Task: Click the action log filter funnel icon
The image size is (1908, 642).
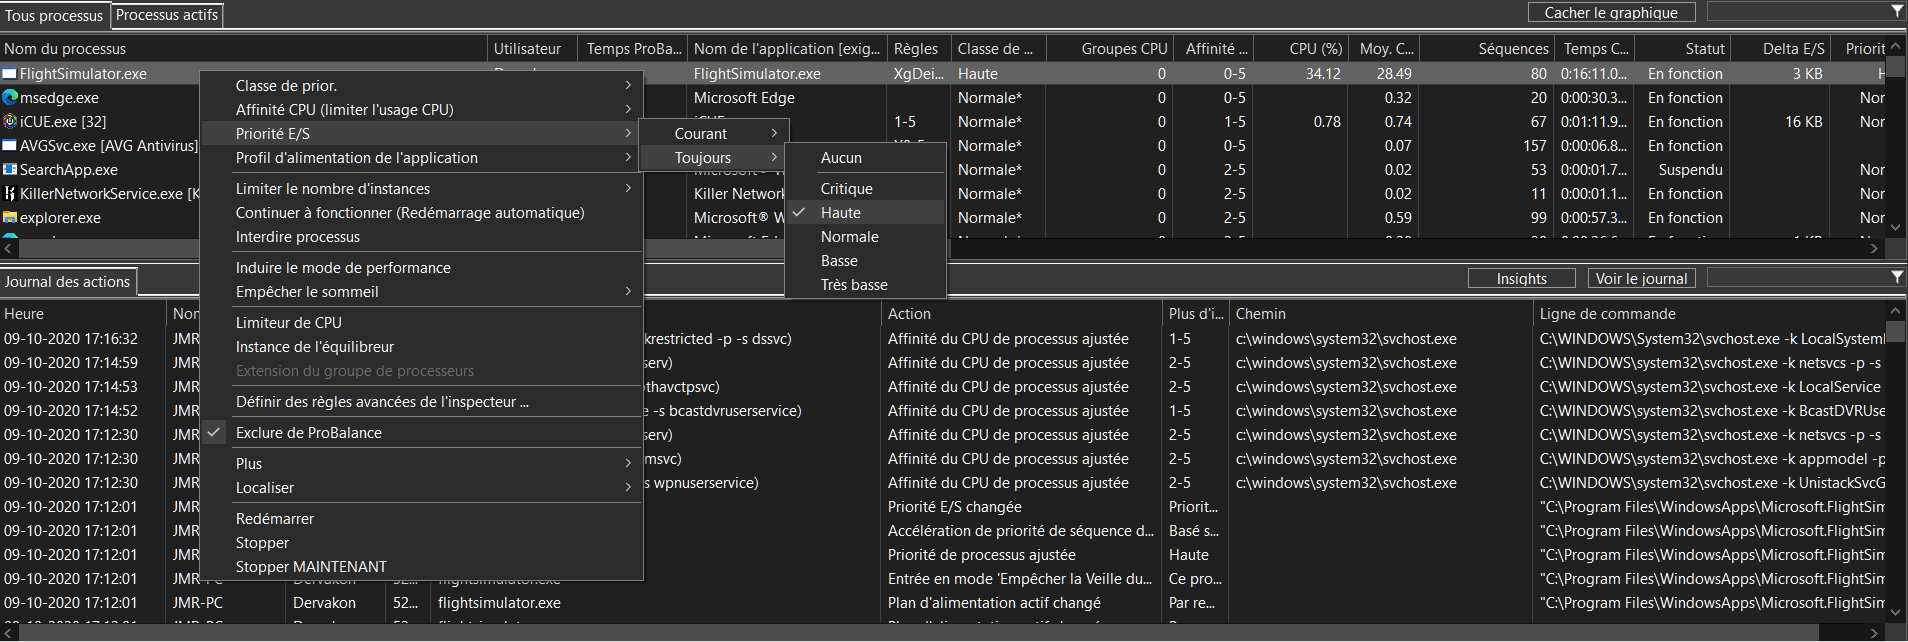Action: tap(1897, 277)
